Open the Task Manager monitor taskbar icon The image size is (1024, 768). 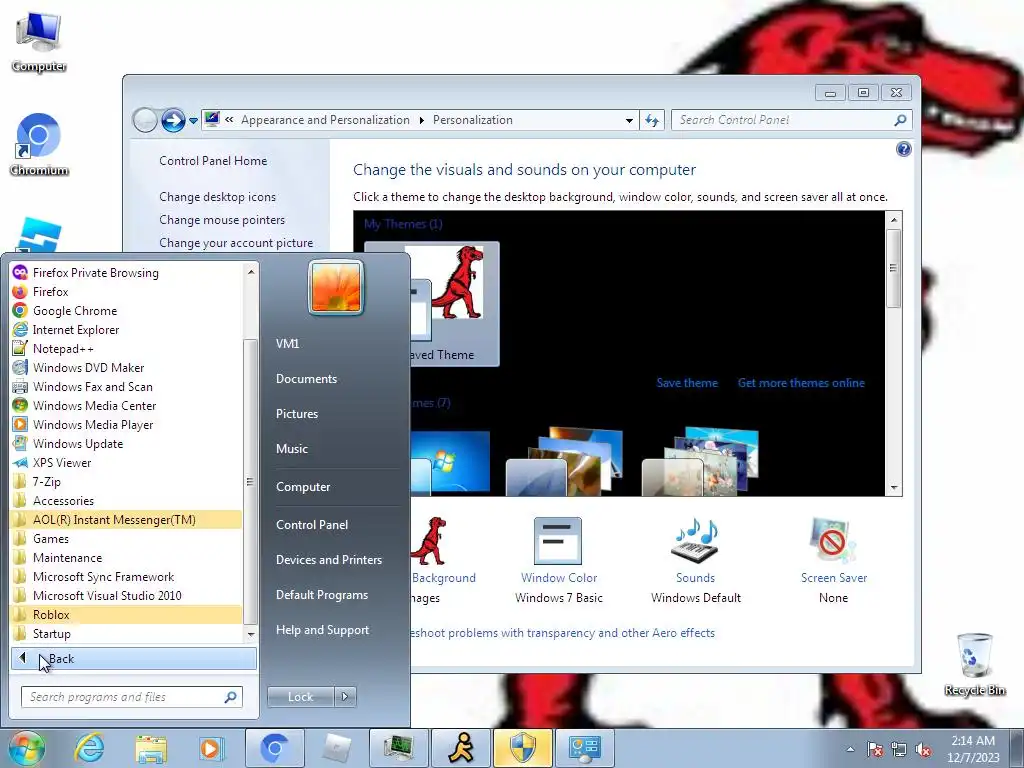coord(398,748)
